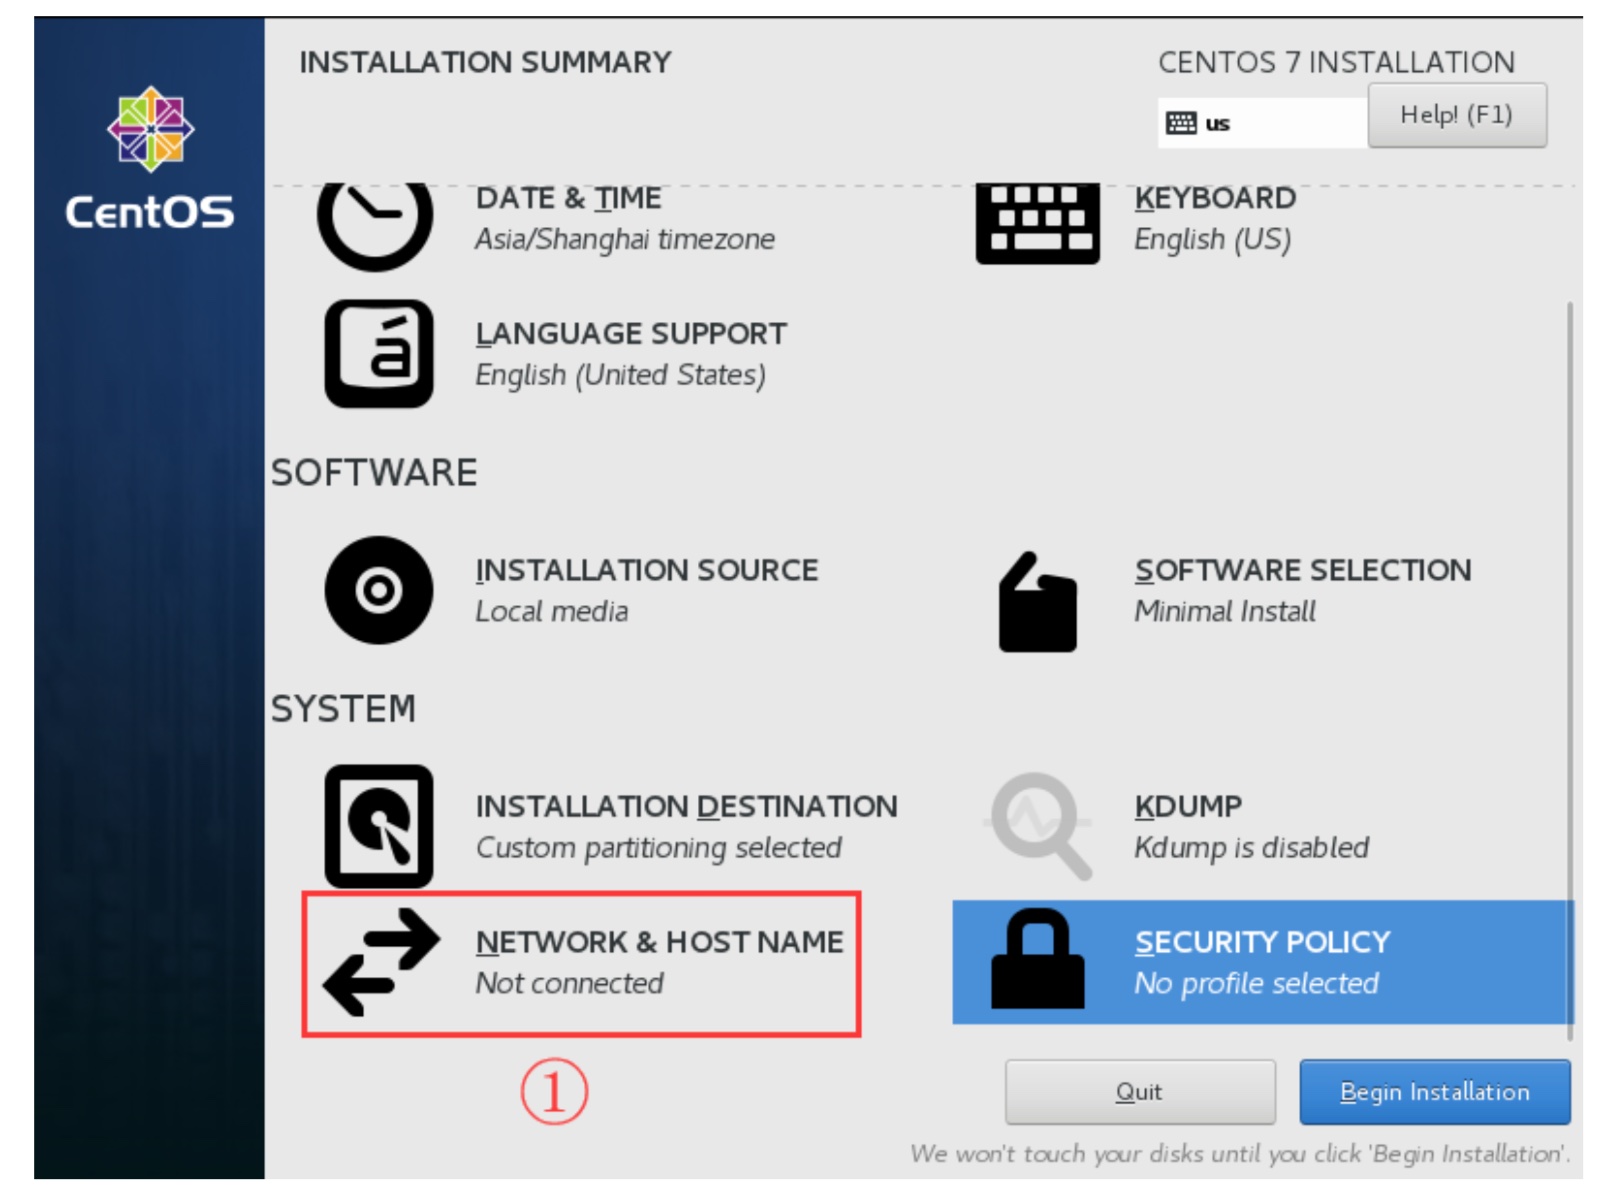Open the Security Policy title text
This screenshot has height=1196, width=1602.
point(1262,942)
